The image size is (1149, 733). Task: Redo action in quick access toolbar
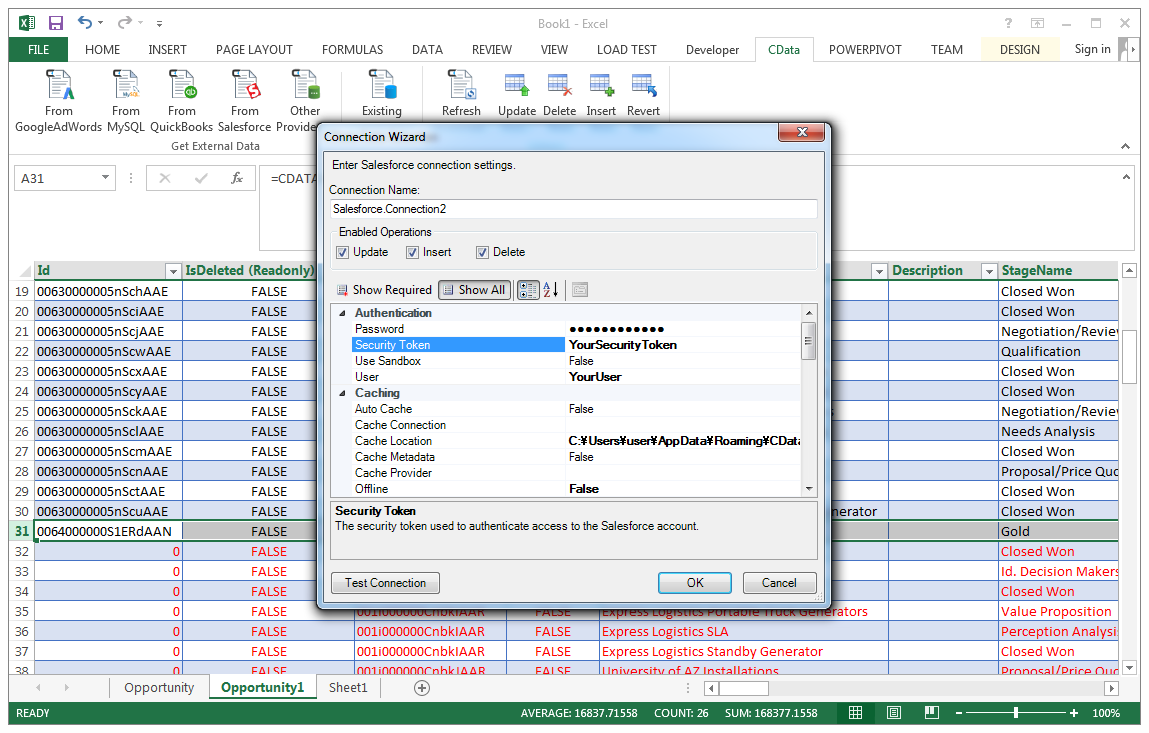(125, 23)
